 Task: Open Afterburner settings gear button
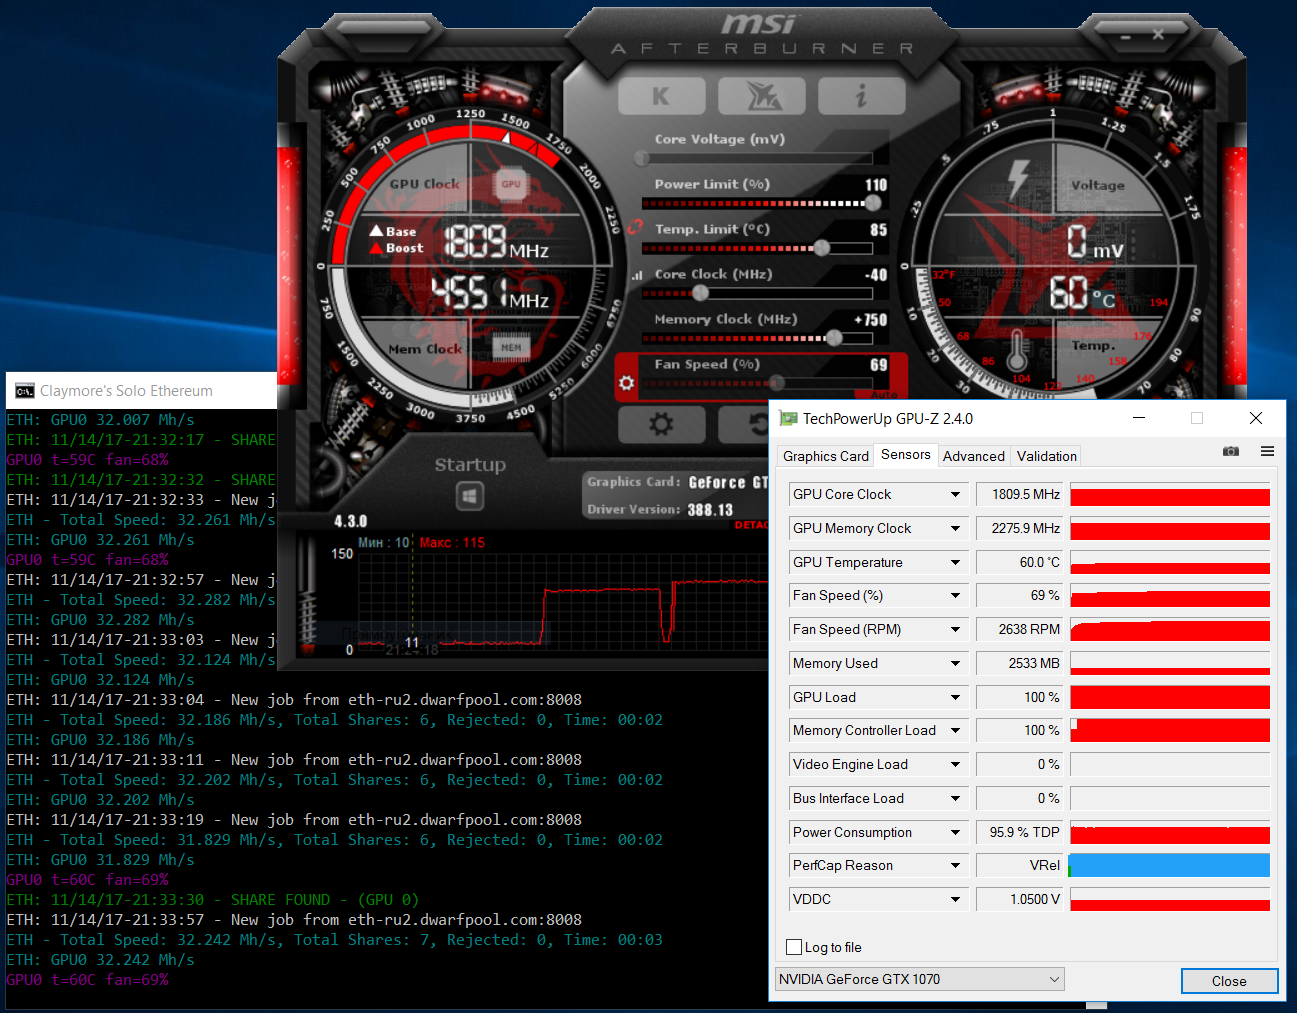point(661,424)
